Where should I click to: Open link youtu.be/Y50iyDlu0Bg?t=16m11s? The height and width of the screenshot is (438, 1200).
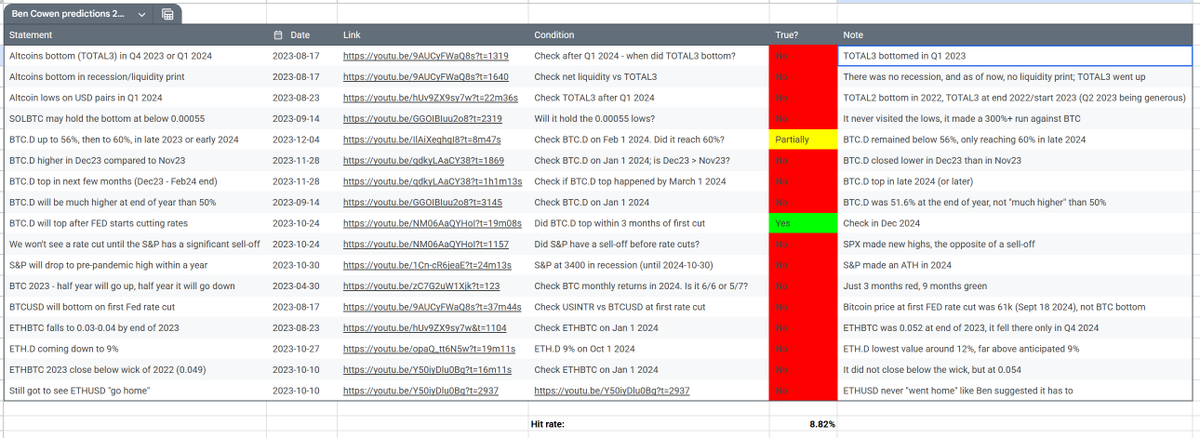coord(427,371)
